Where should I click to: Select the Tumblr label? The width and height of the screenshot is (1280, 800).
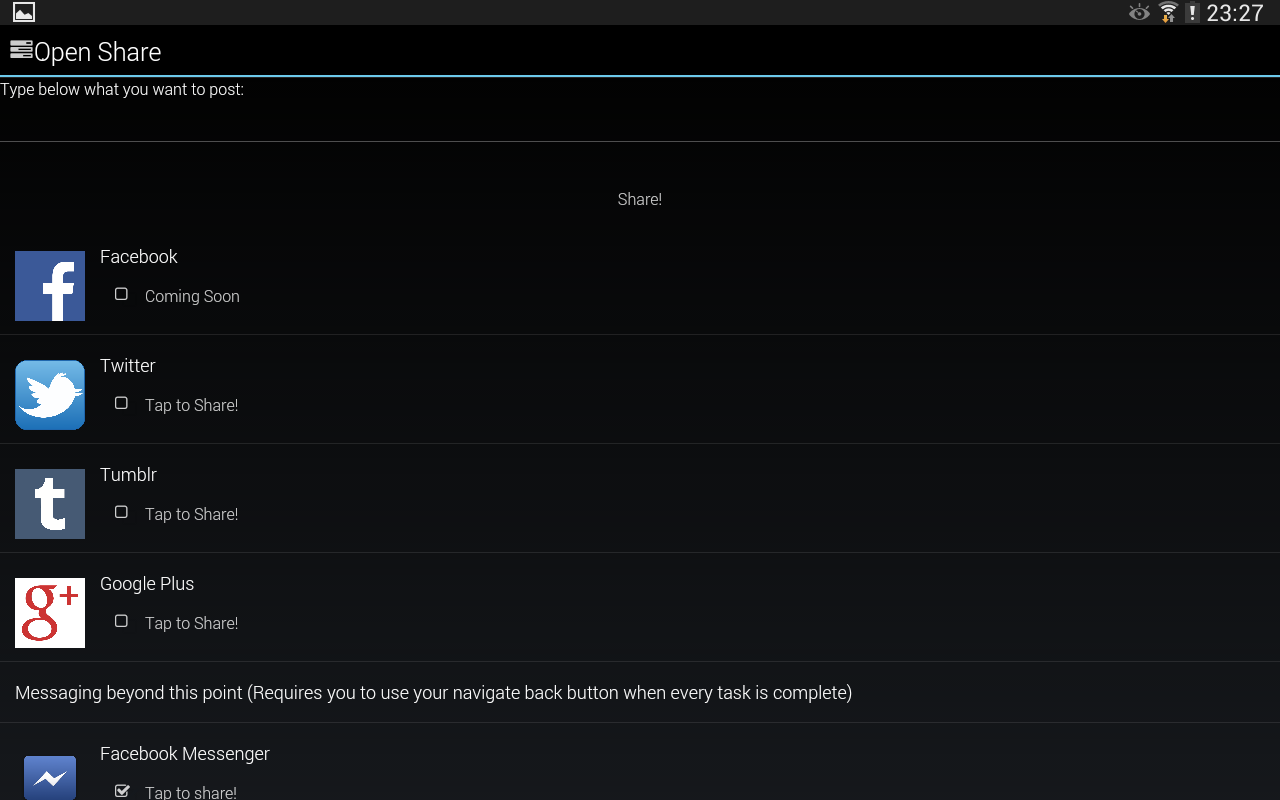(128, 475)
